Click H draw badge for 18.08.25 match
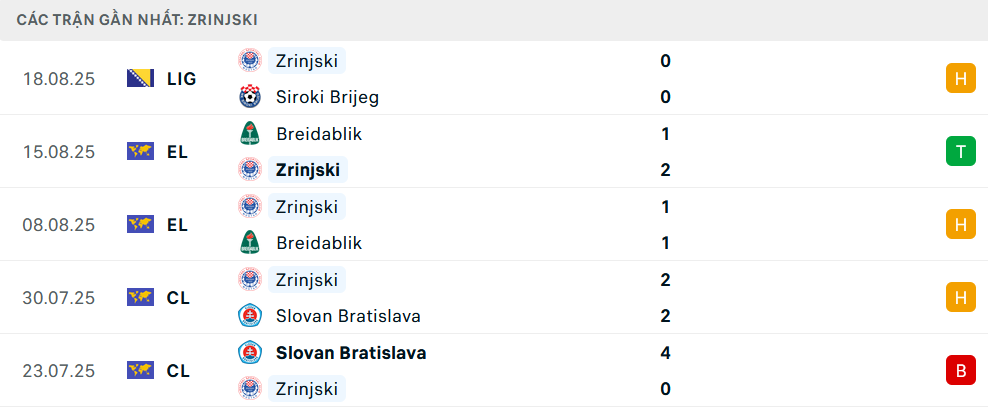988x410 pixels. pyautogui.click(x=960, y=79)
